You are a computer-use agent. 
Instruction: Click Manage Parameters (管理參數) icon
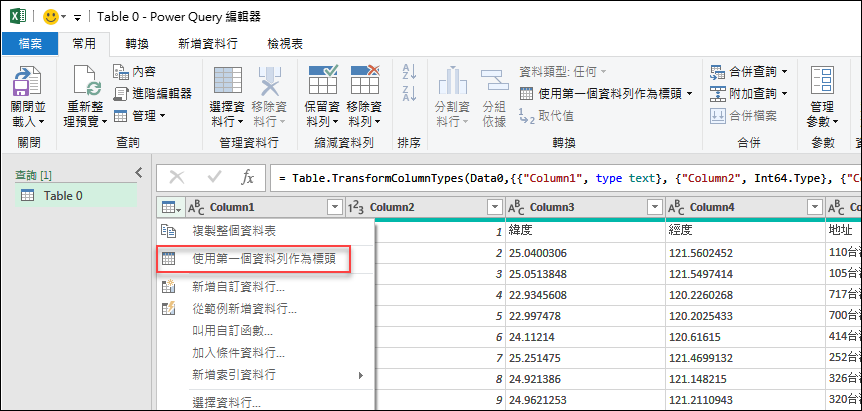[822, 81]
